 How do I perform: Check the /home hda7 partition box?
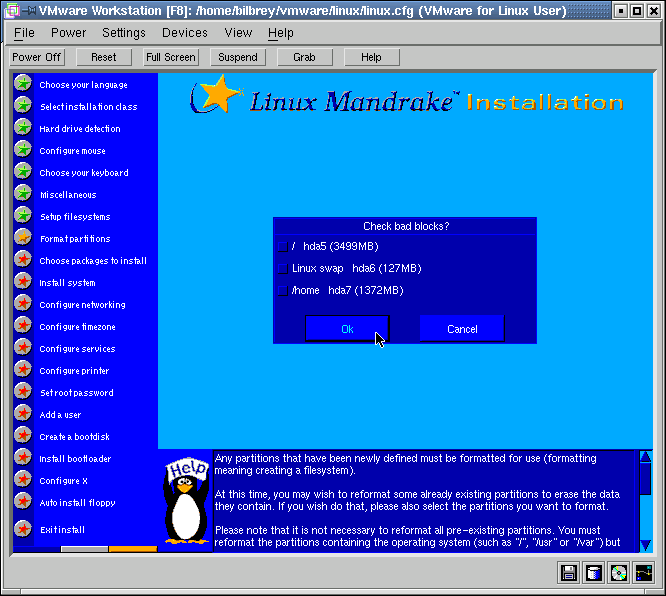point(283,290)
